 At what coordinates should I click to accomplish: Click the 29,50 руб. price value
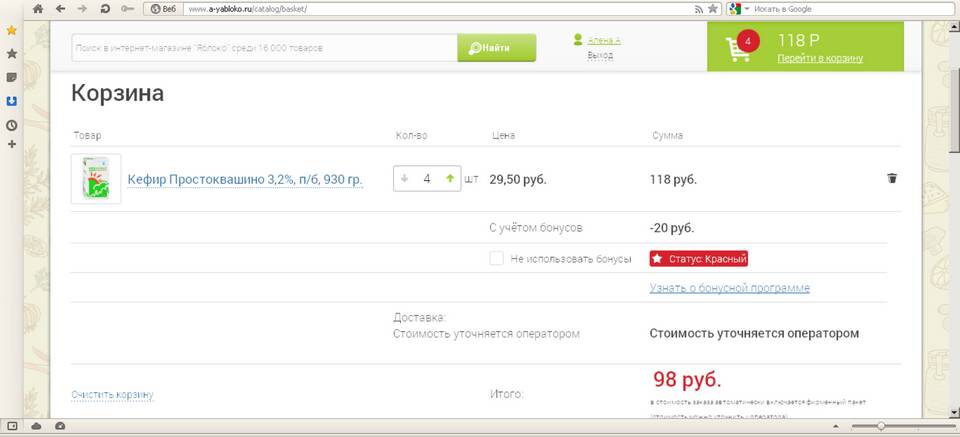click(x=518, y=180)
